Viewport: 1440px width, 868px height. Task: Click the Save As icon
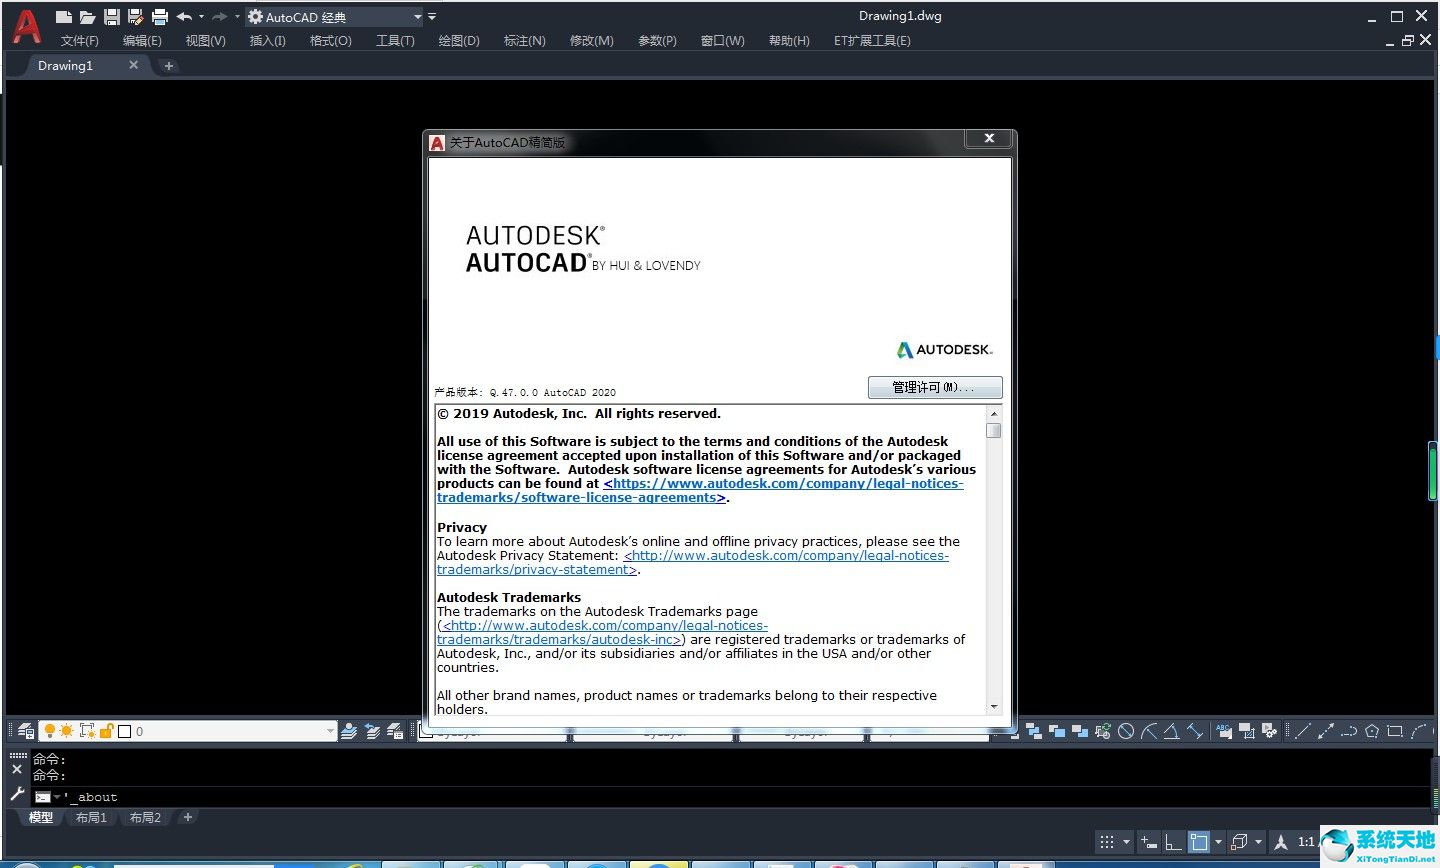[x=136, y=17]
